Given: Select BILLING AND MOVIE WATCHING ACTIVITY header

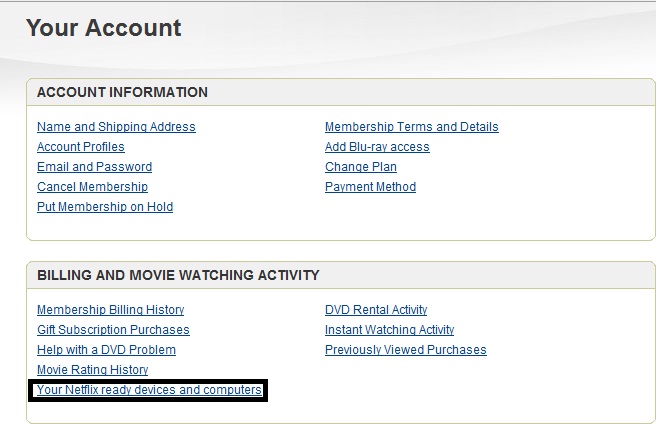Looking at the screenshot, I should 178,275.
